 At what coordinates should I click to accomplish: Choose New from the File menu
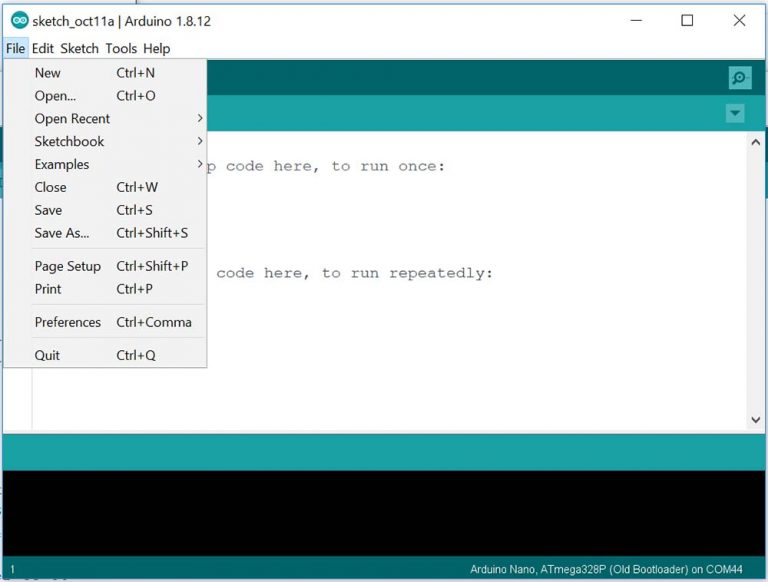tap(105, 73)
